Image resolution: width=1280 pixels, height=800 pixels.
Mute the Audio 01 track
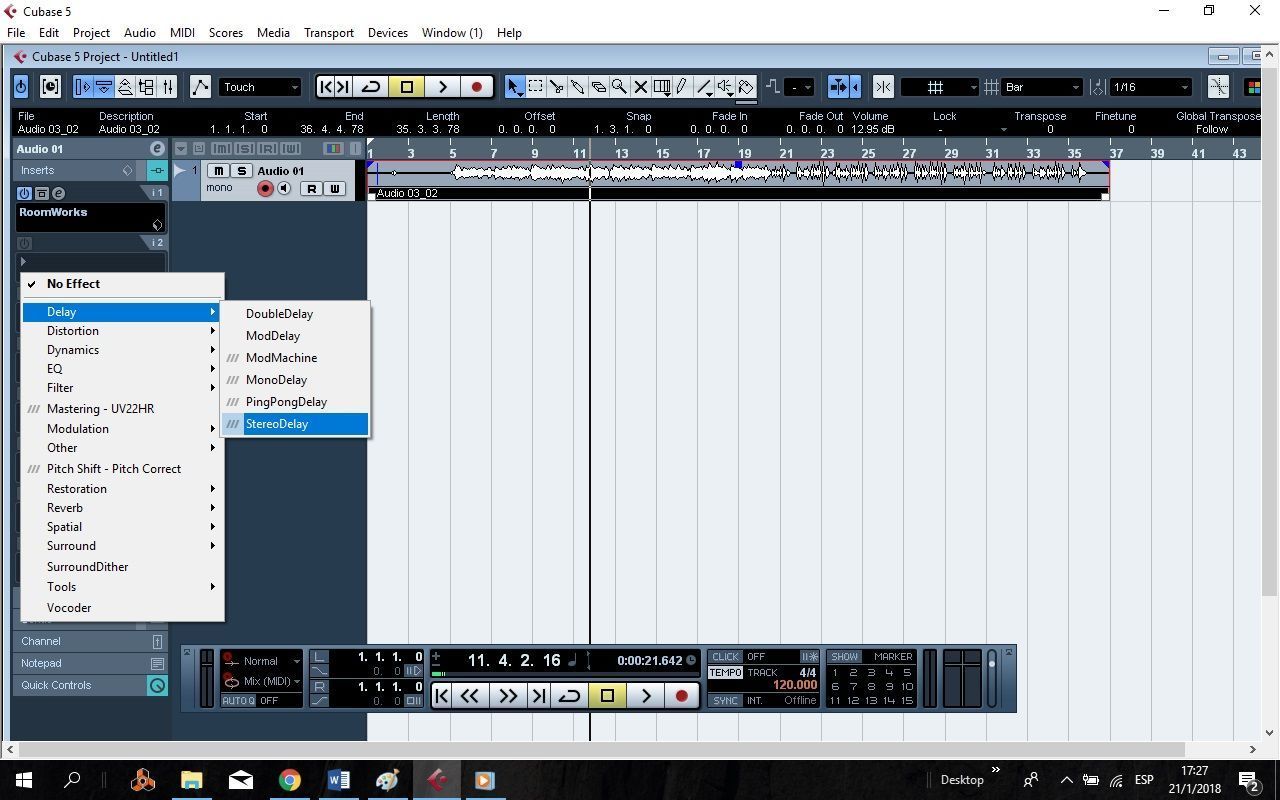[219, 171]
